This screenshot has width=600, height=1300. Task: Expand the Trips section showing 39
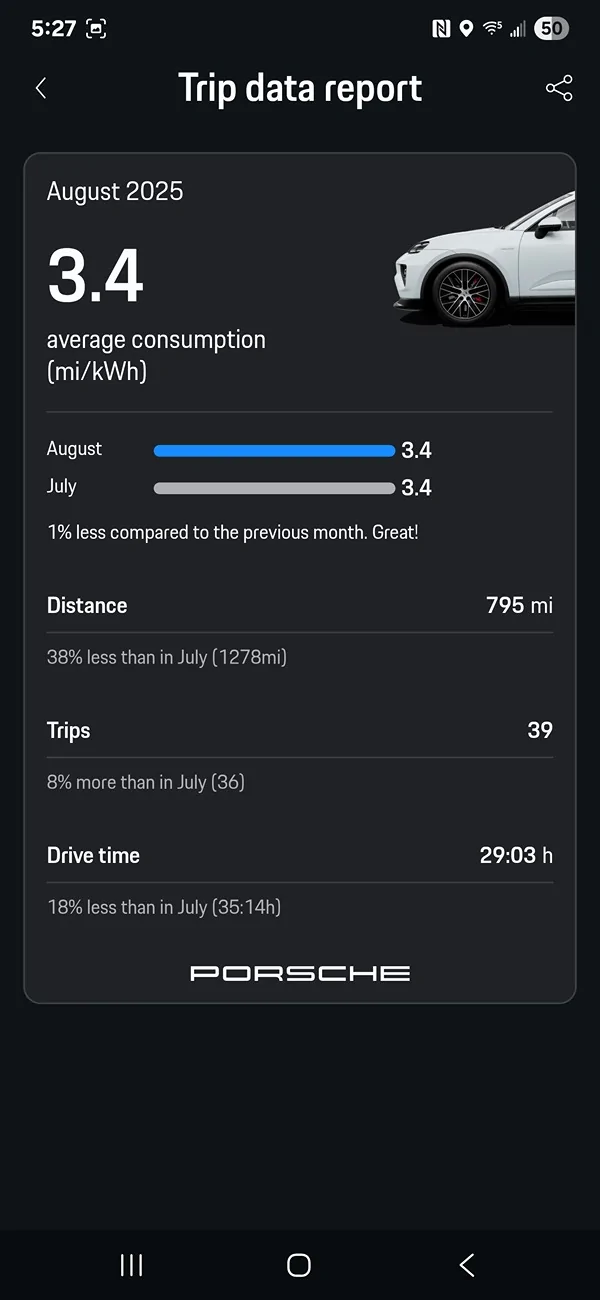[x=300, y=730]
